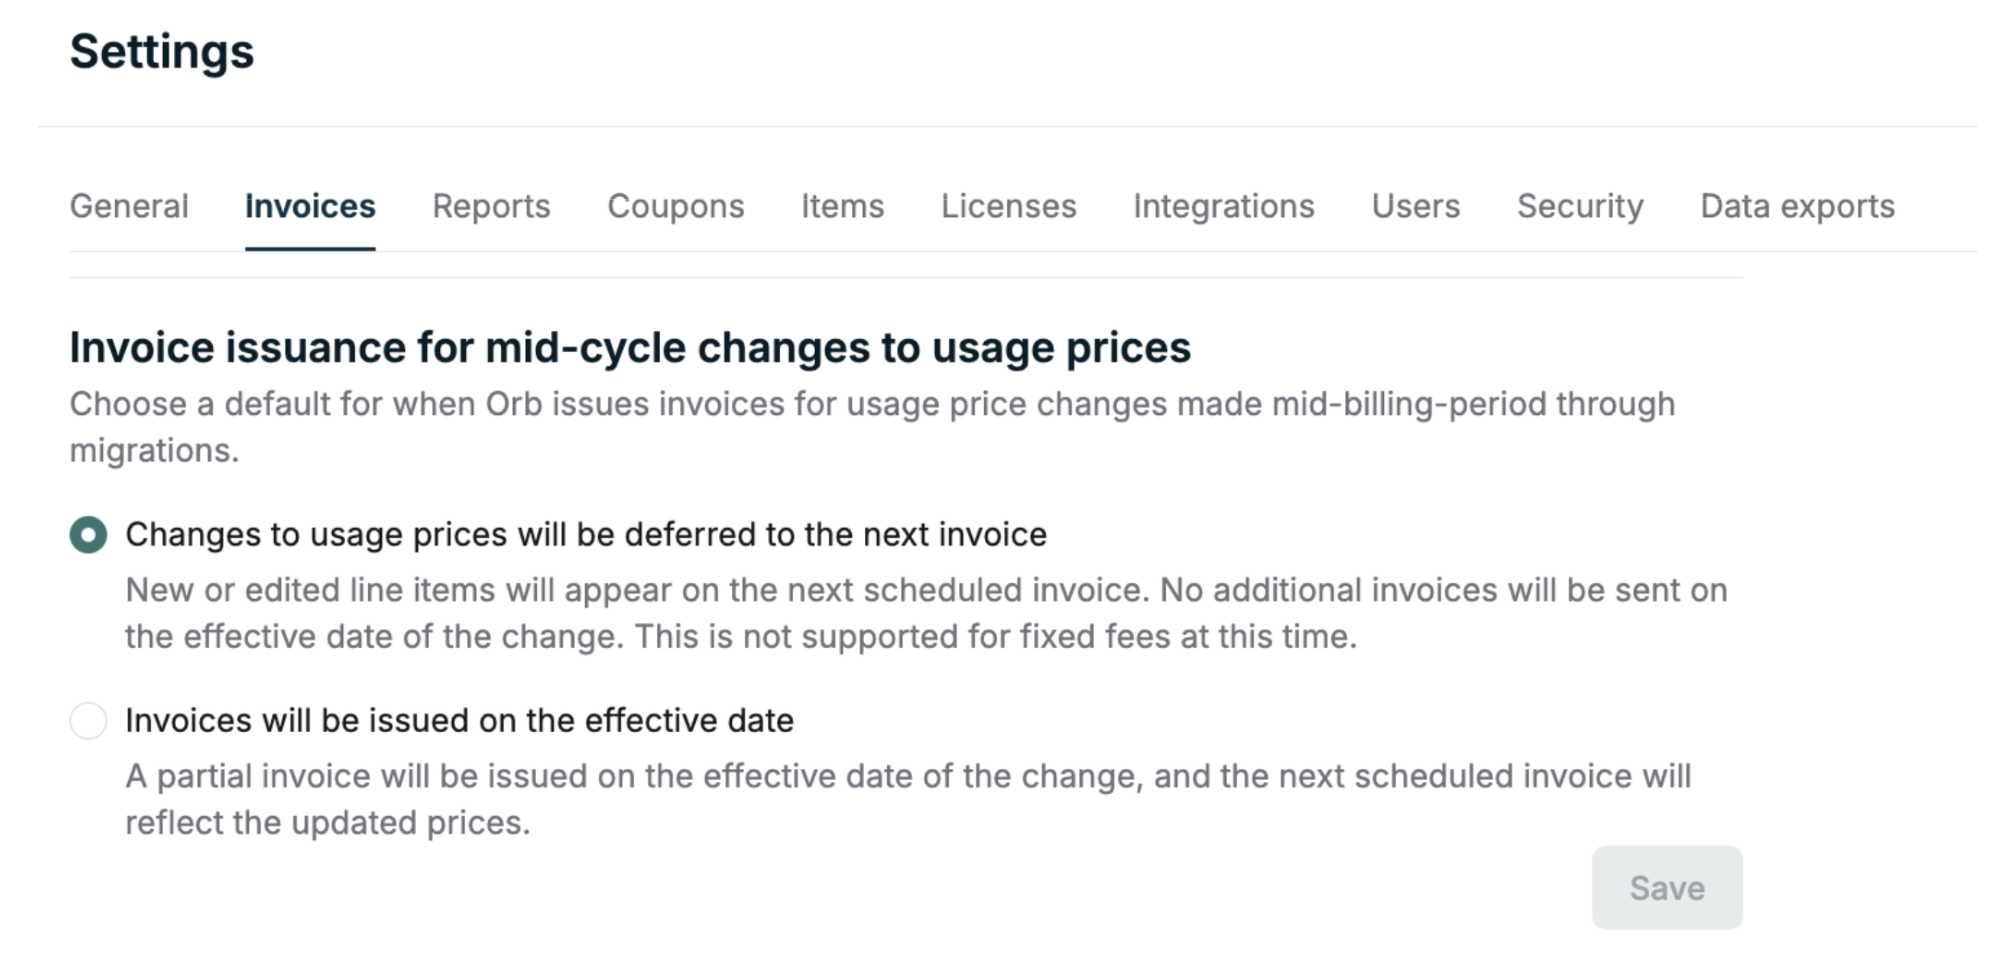Image resolution: width=2000 pixels, height=978 pixels.
Task: Save the invoice issuance settings
Action: pyautogui.click(x=1667, y=886)
